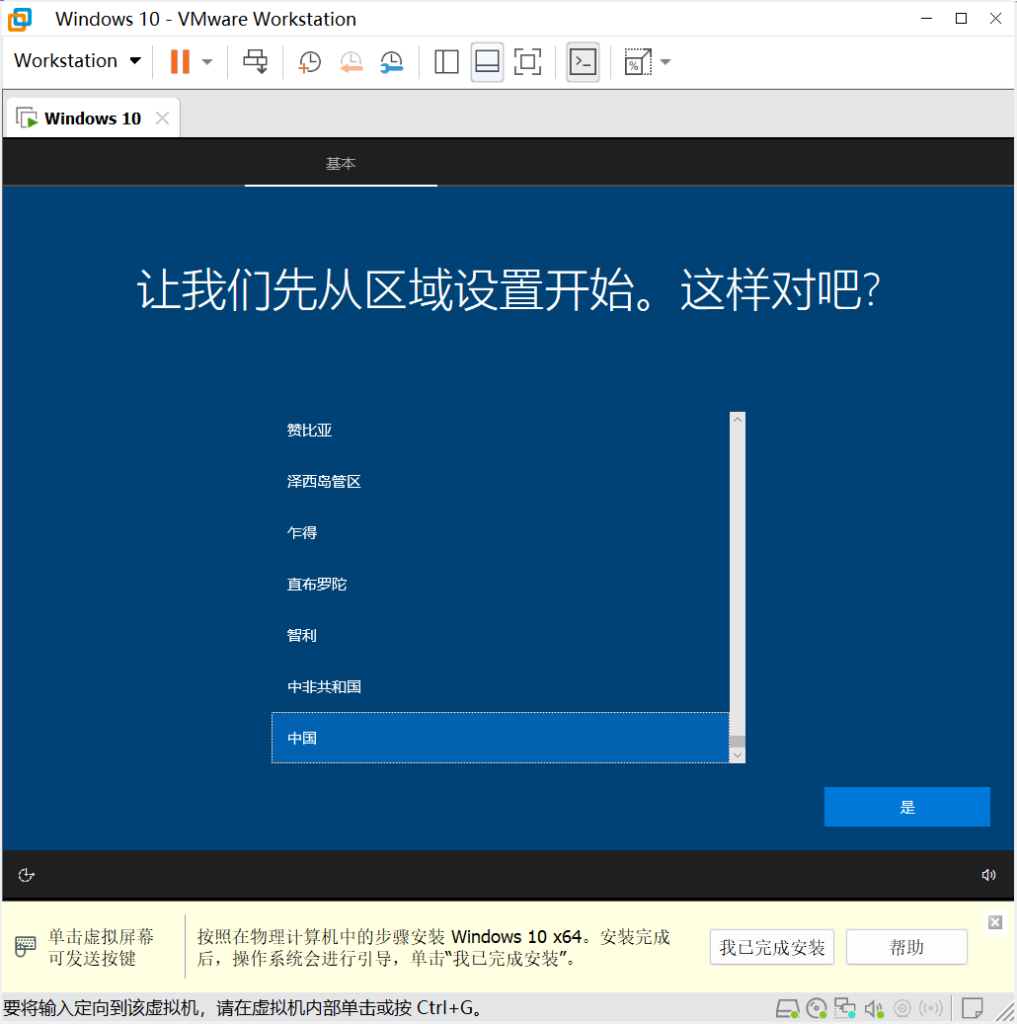Toggle the library sidebar view

point(446,62)
